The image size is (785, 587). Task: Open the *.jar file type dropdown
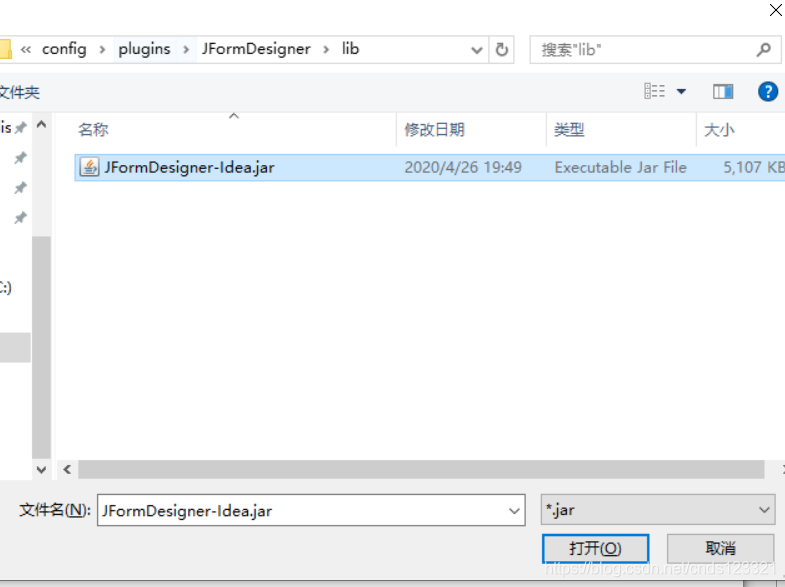click(658, 510)
